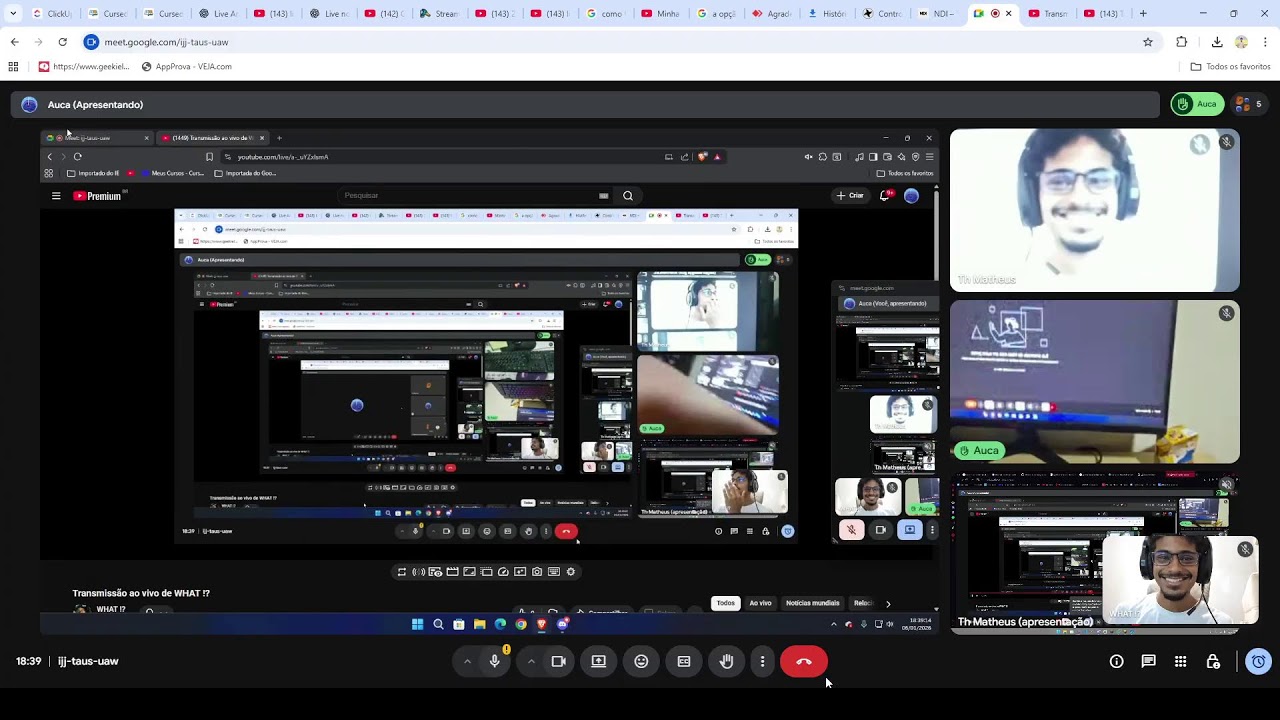Open the emoji reactions button
1280x720 pixels.
641,661
